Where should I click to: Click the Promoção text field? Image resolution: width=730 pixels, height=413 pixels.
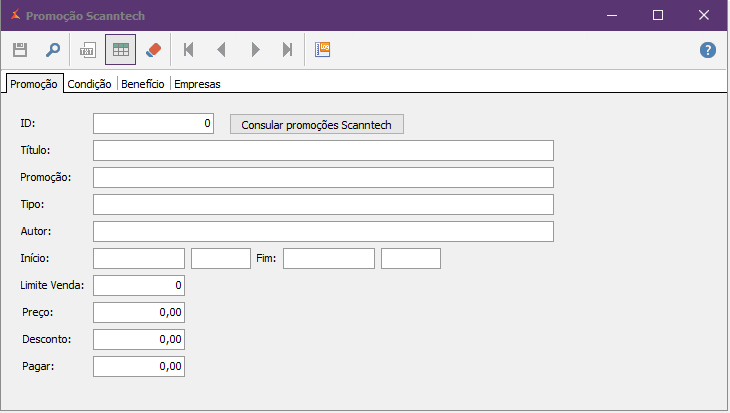pyautogui.click(x=323, y=177)
